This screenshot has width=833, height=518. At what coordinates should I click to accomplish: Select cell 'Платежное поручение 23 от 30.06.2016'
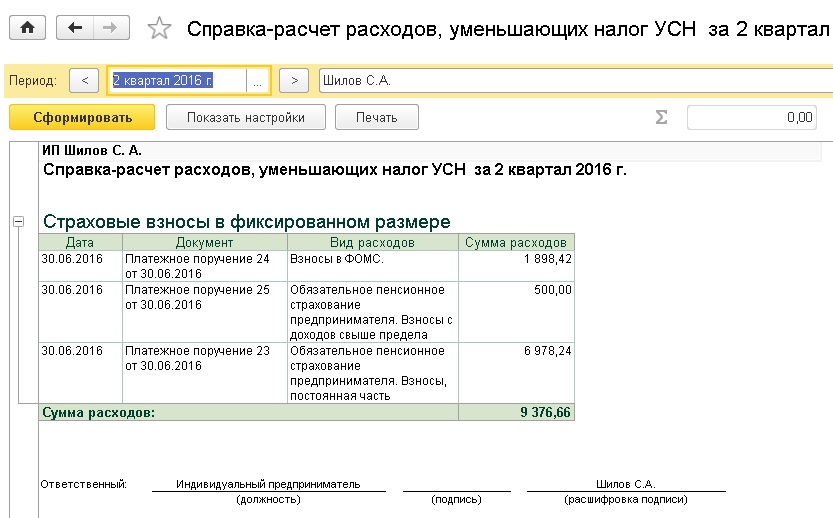(205, 373)
